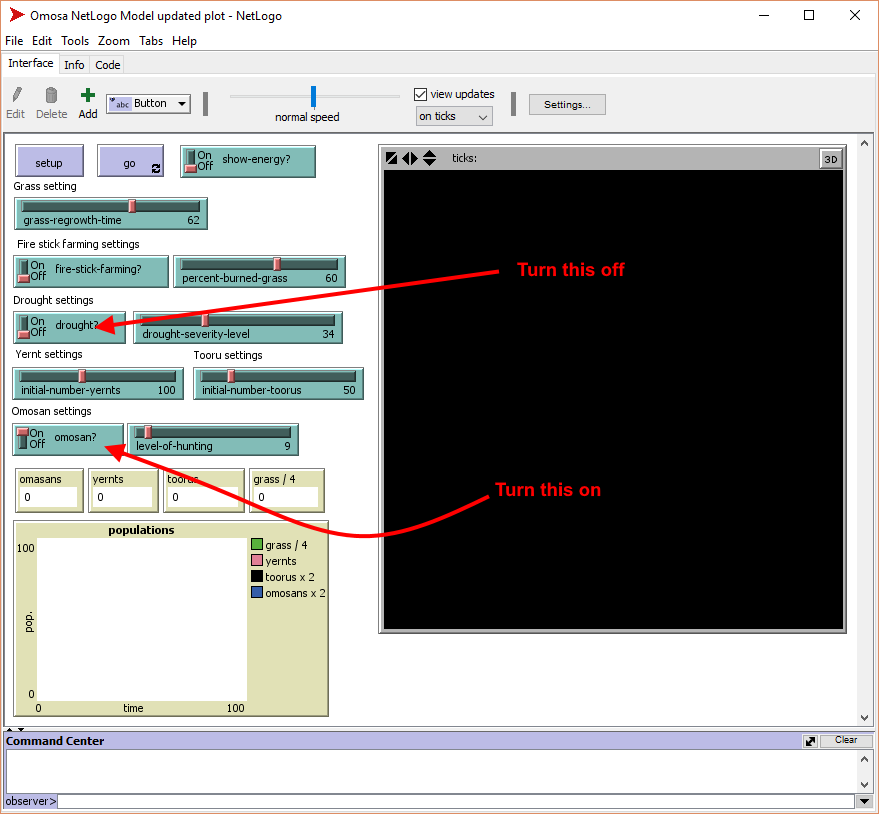Open the observer command history dropdown
The image size is (879, 814).
point(864,801)
